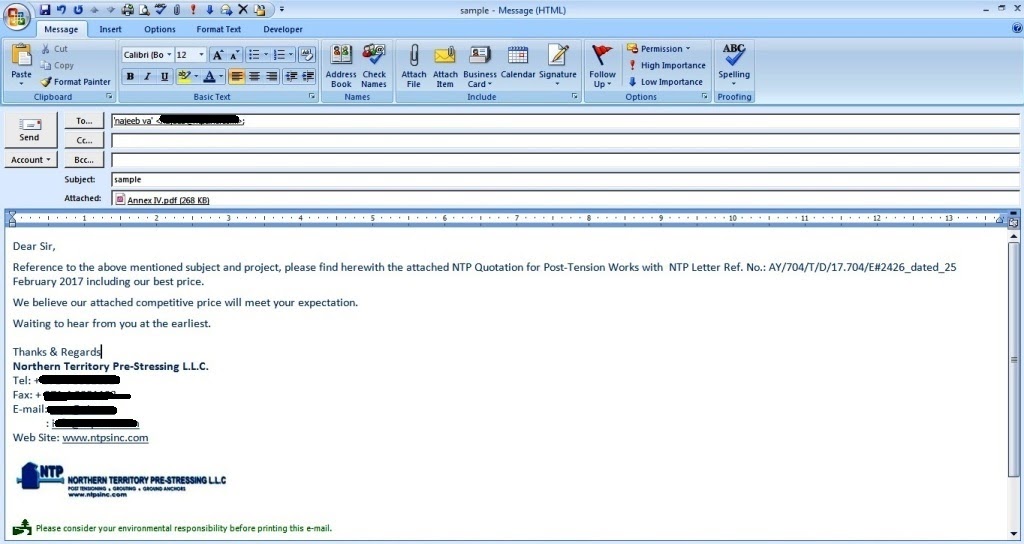This screenshot has height=544, width=1024.
Task: Click the paperclip attach icon in quick access toolbar
Action: (176, 9)
